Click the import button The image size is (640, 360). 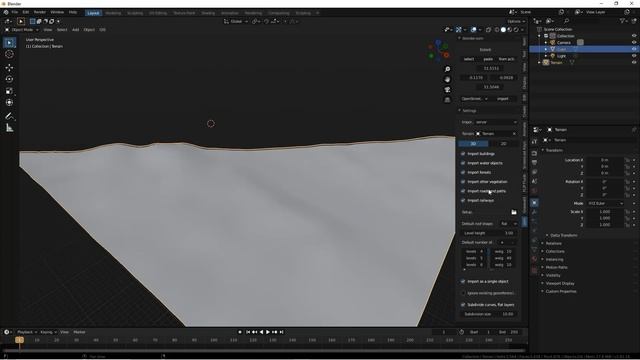tap(503, 99)
